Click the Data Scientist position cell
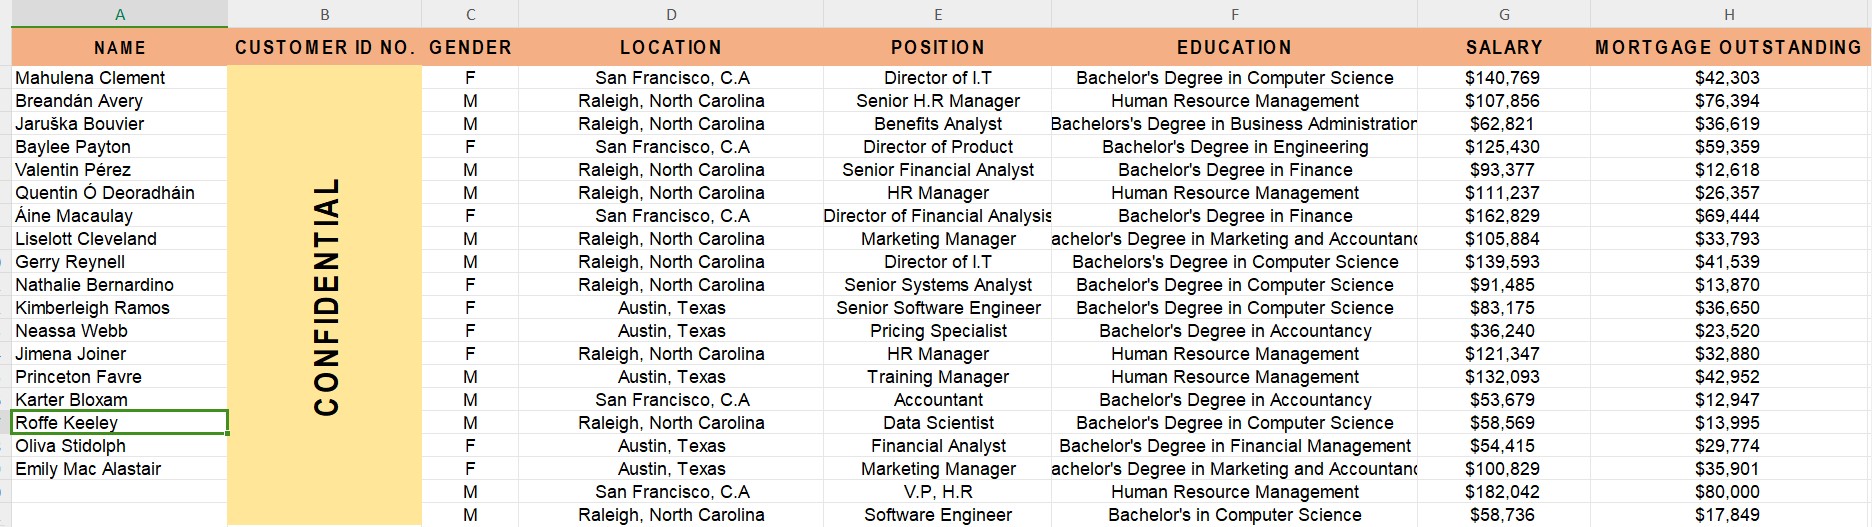1872x527 pixels. pos(938,423)
